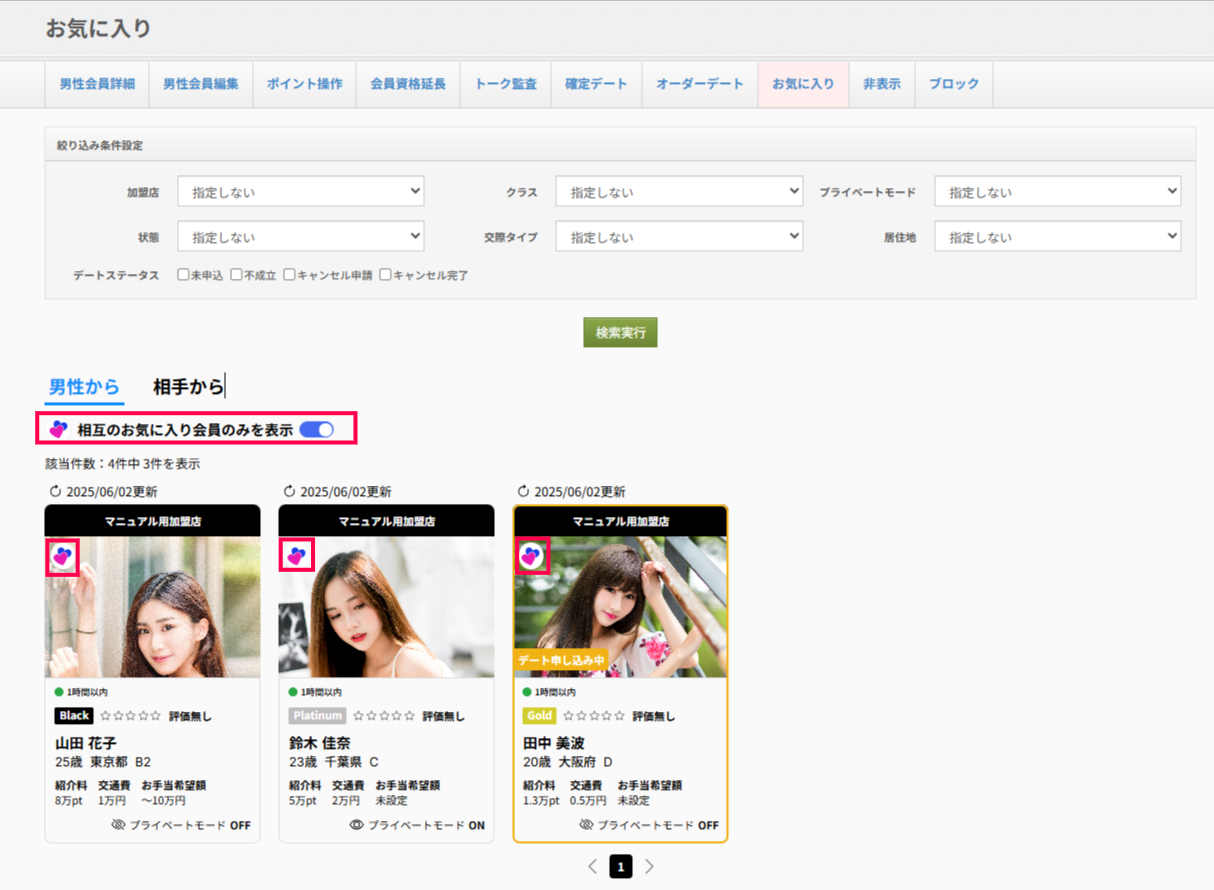1214x890 pixels.
Task: Click refresh icon above 田中 美波 card
Action: point(523,491)
